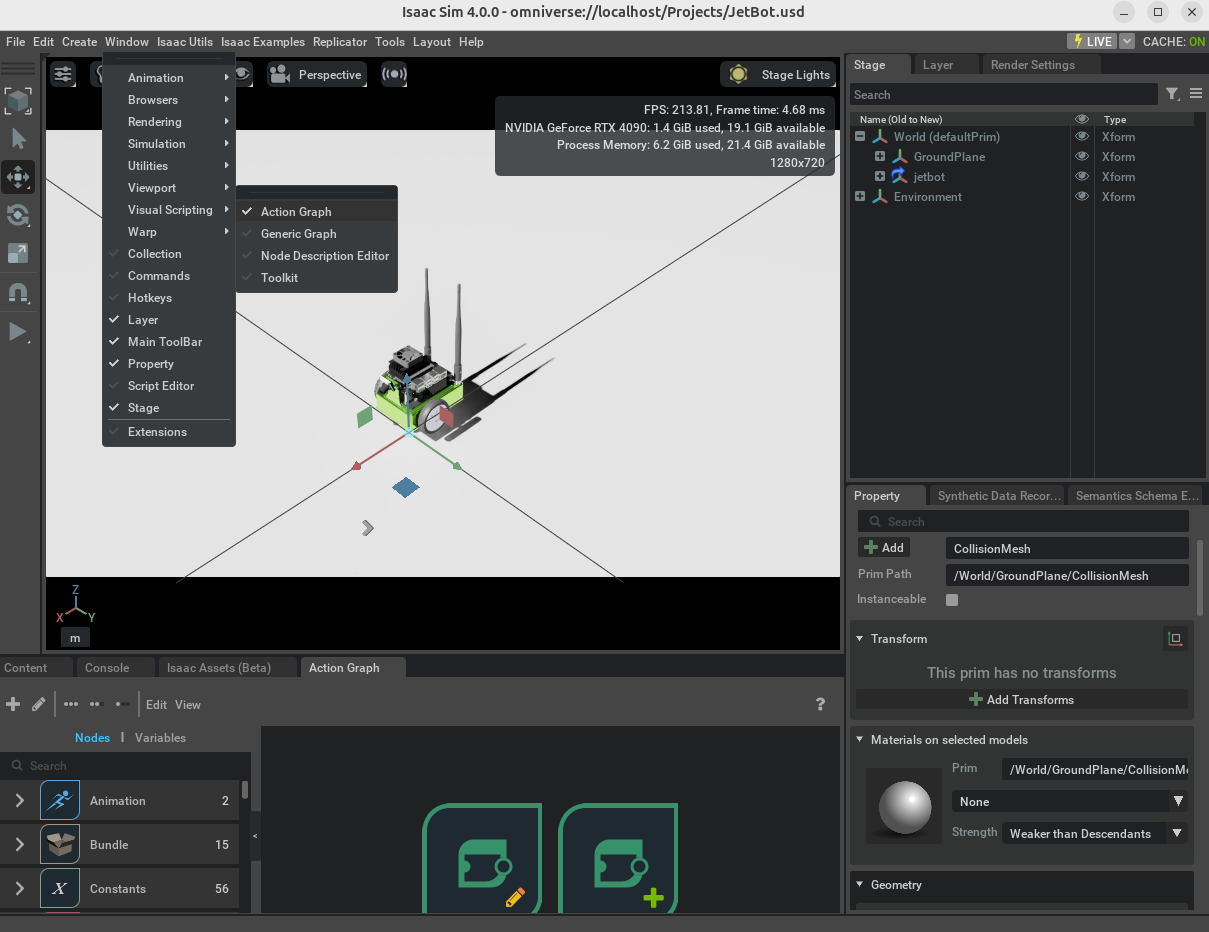Click the Action Graph first dots layout icon
Image resolution: width=1209 pixels, height=932 pixels.
71,704
